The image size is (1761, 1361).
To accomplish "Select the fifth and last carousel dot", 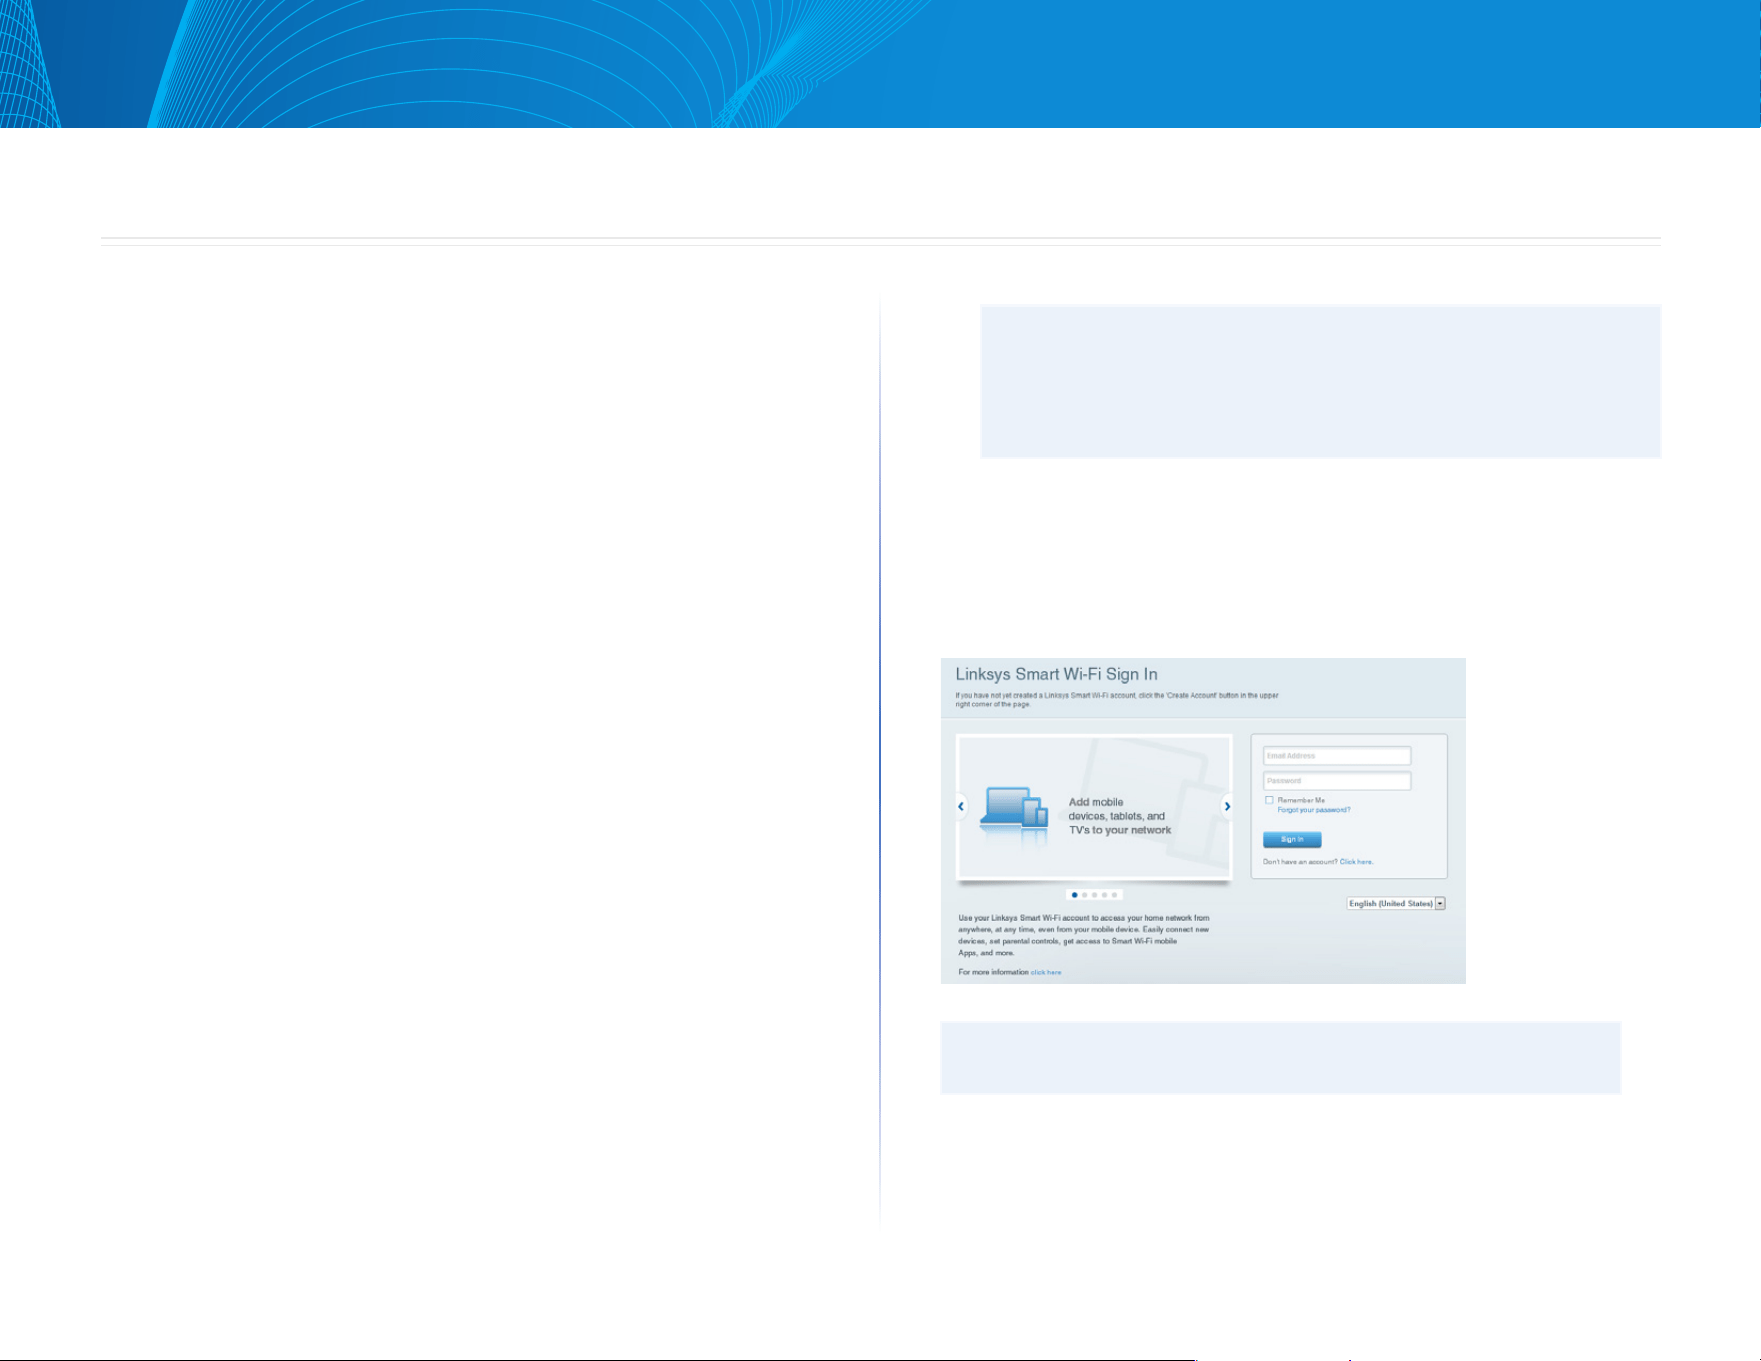I will (1115, 895).
